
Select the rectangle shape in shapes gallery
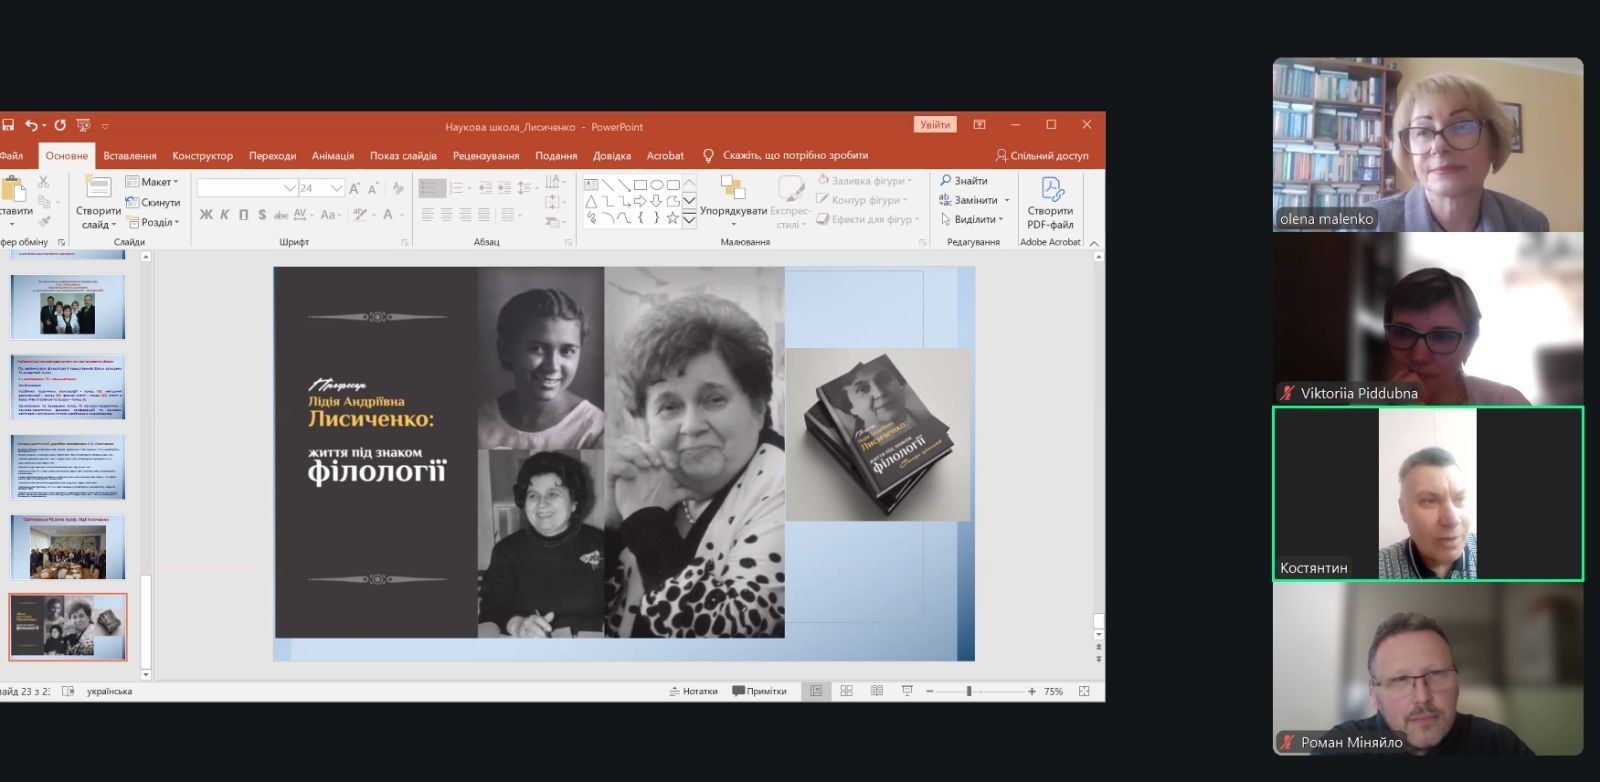pyautogui.click(x=640, y=185)
